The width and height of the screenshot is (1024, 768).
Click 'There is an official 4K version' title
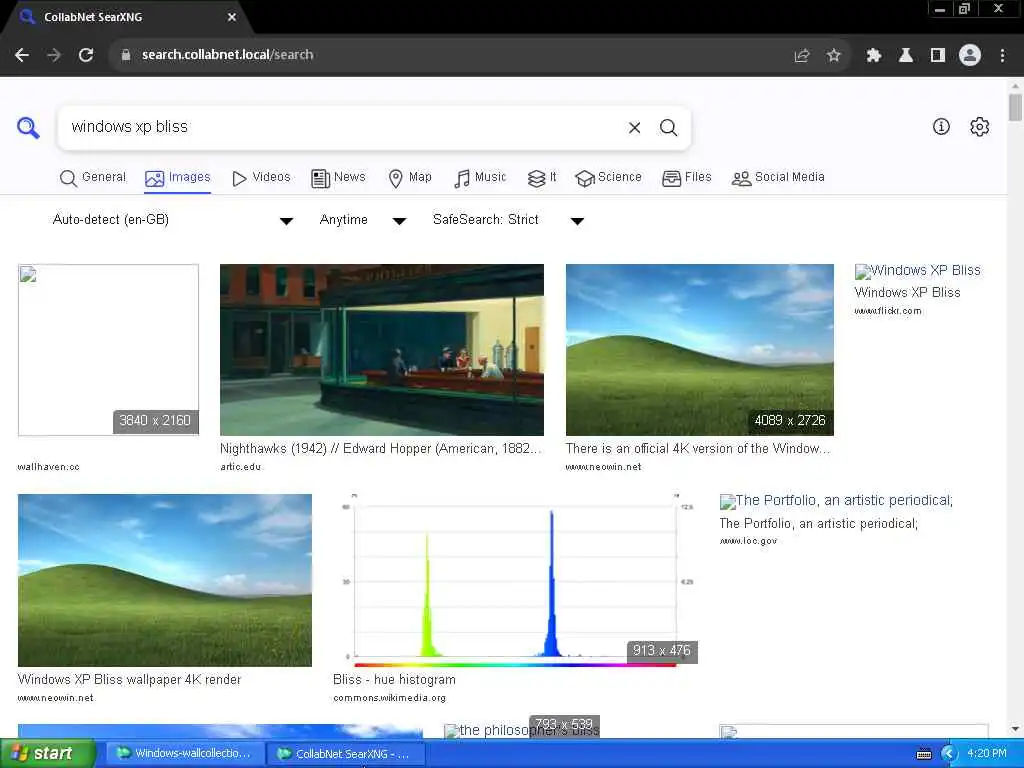point(698,449)
